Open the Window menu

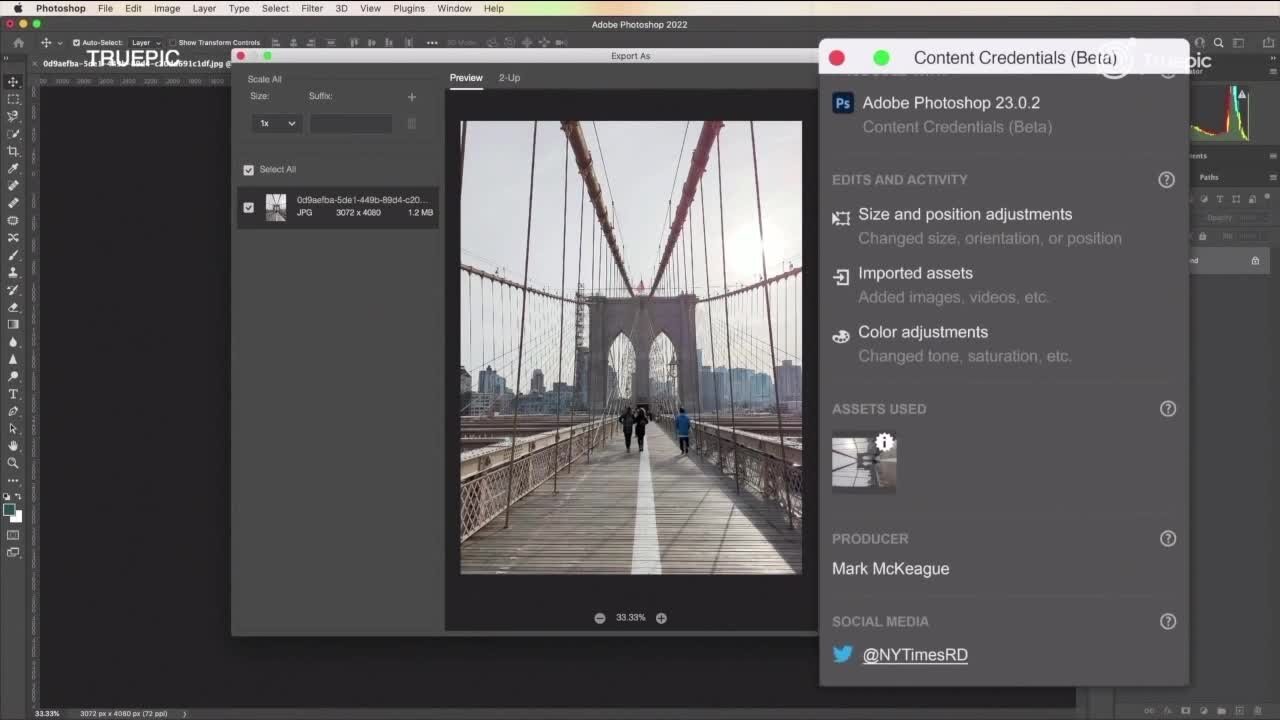coord(454,8)
